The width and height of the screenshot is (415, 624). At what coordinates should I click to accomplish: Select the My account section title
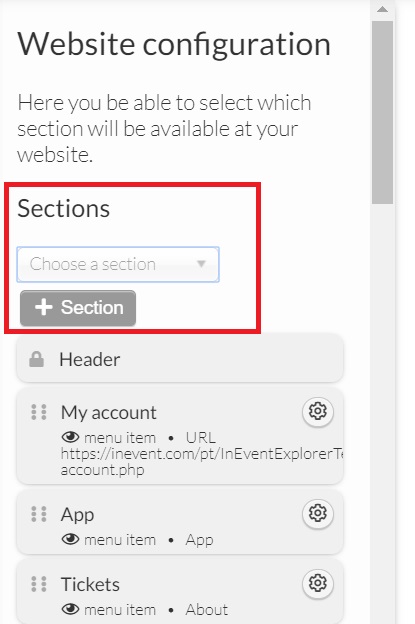[x=109, y=412]
